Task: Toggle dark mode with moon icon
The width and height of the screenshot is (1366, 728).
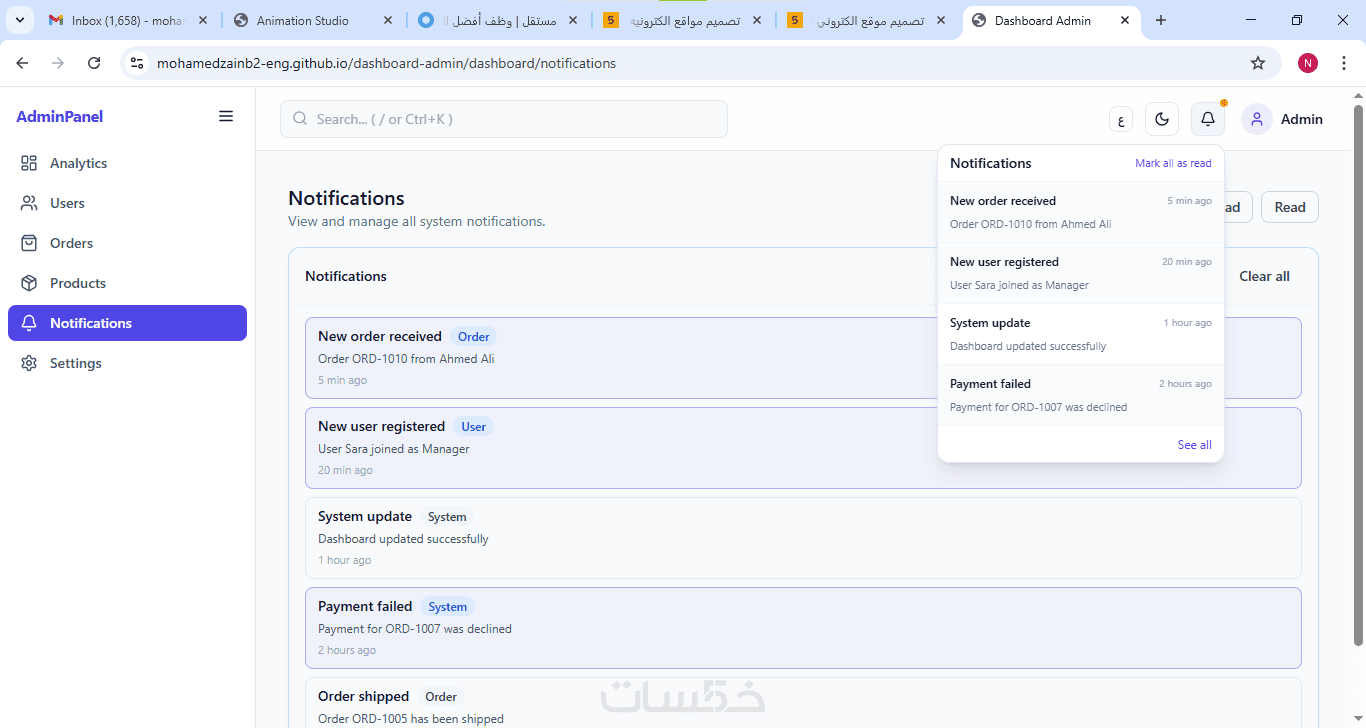Action: point(1161,119)
